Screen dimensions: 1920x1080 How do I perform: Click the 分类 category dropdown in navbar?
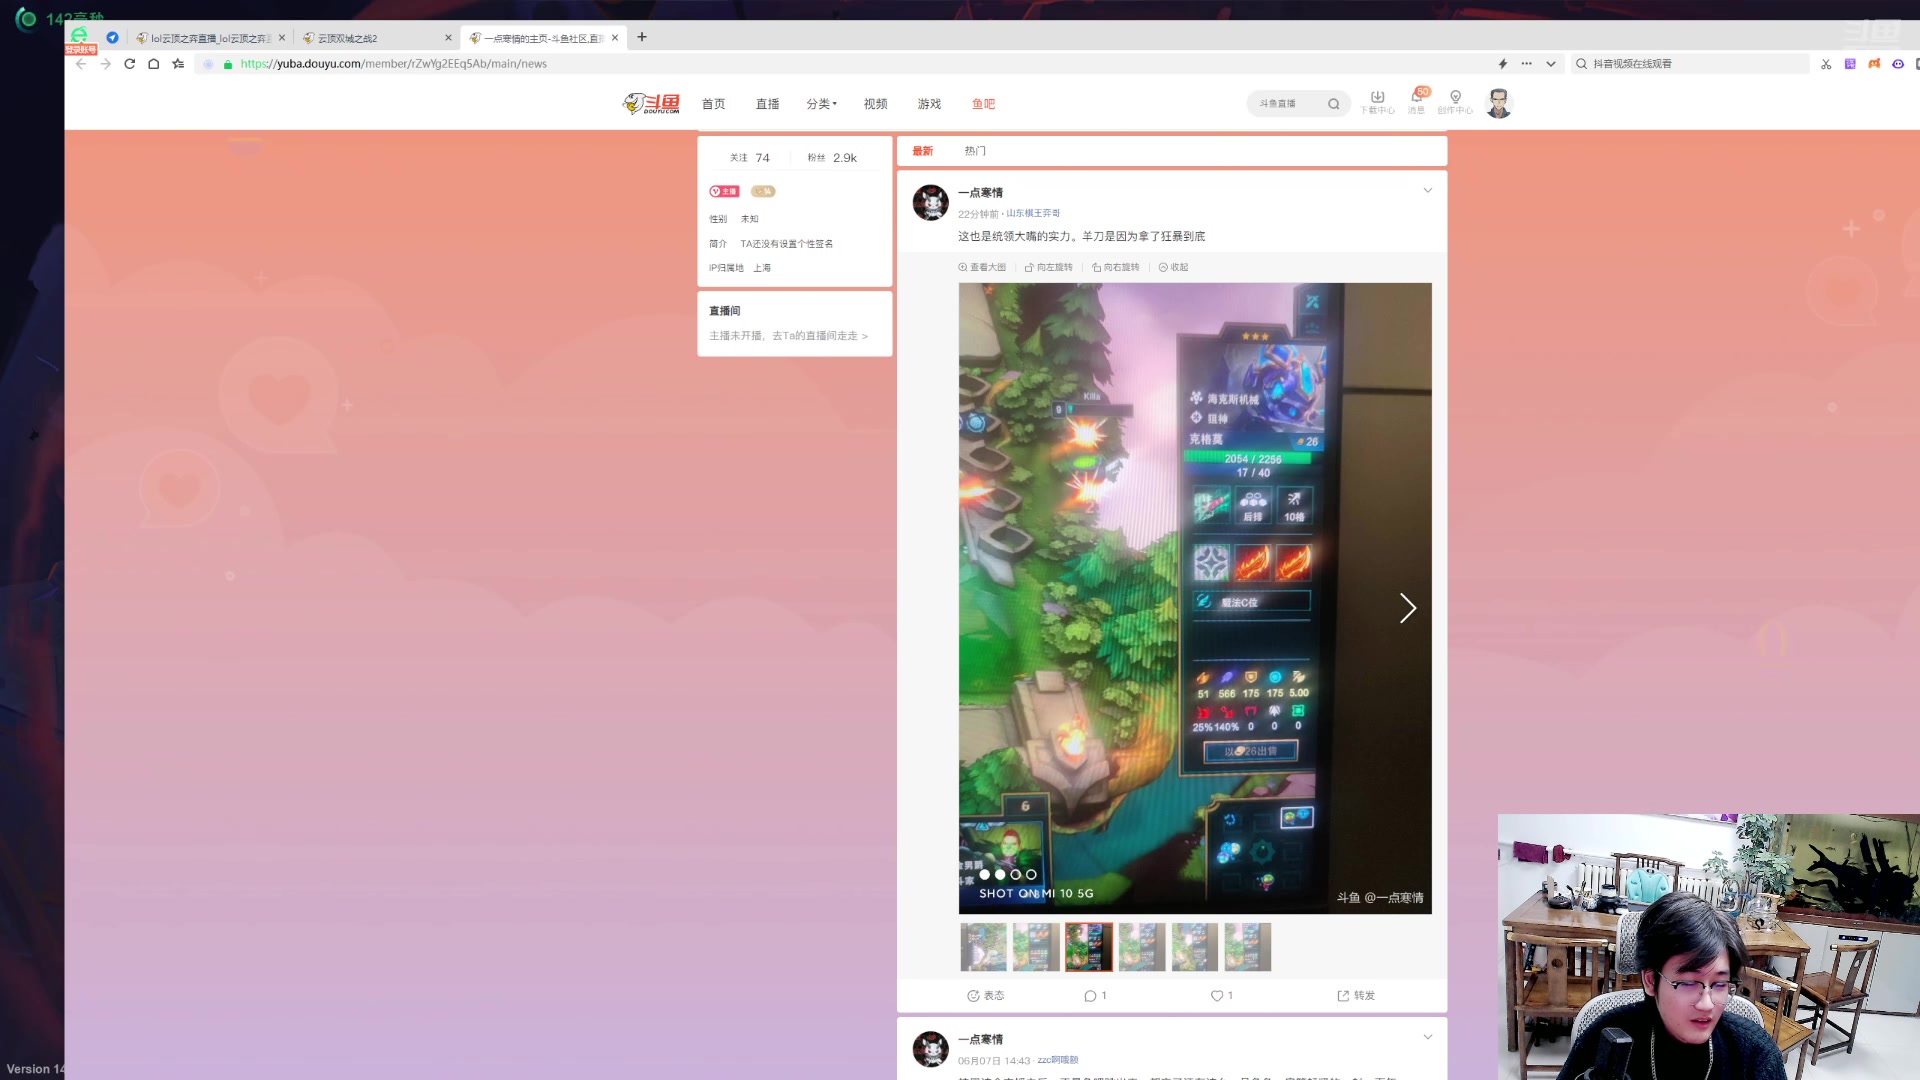point(820,104)
